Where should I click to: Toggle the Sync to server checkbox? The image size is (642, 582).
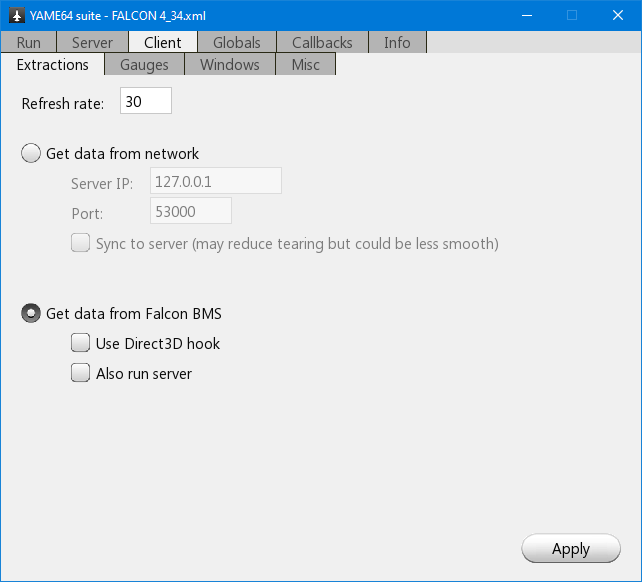point(80,243)
